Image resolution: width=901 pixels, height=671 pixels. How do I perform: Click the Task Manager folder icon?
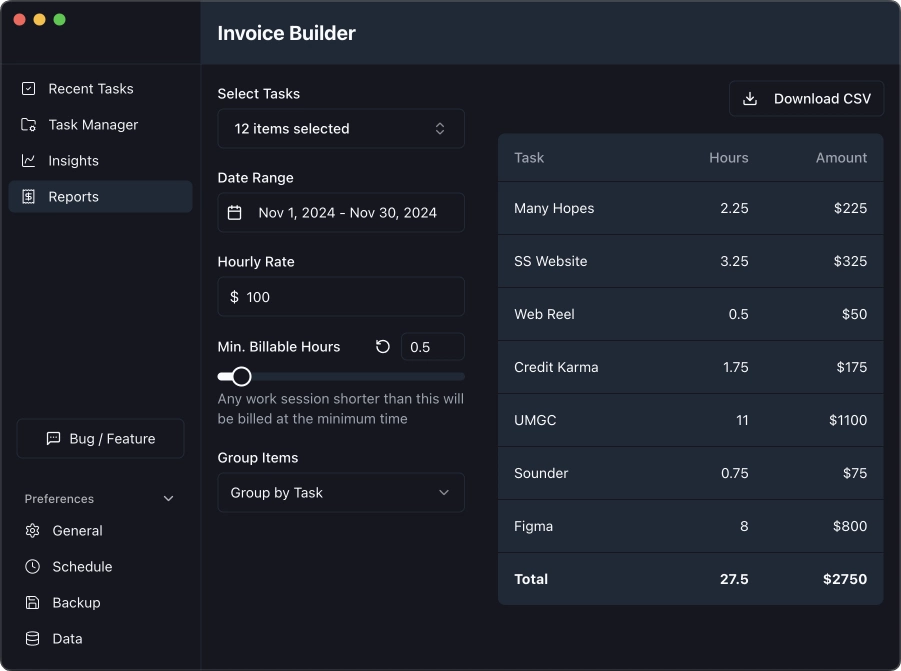click(28, 125)
